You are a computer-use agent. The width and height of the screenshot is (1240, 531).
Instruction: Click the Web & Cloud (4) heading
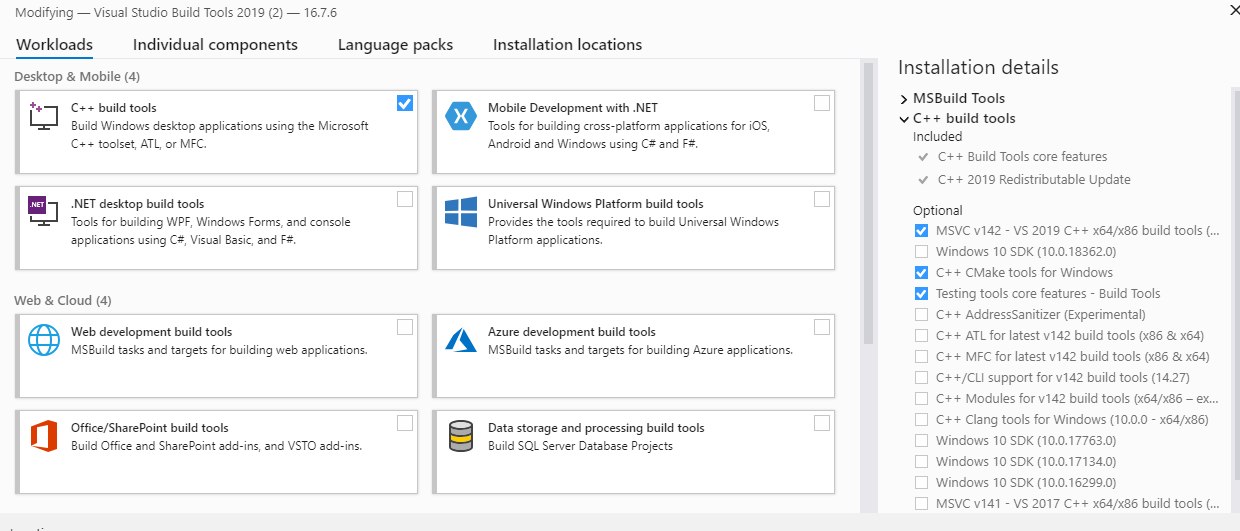(x=63, y=301)
